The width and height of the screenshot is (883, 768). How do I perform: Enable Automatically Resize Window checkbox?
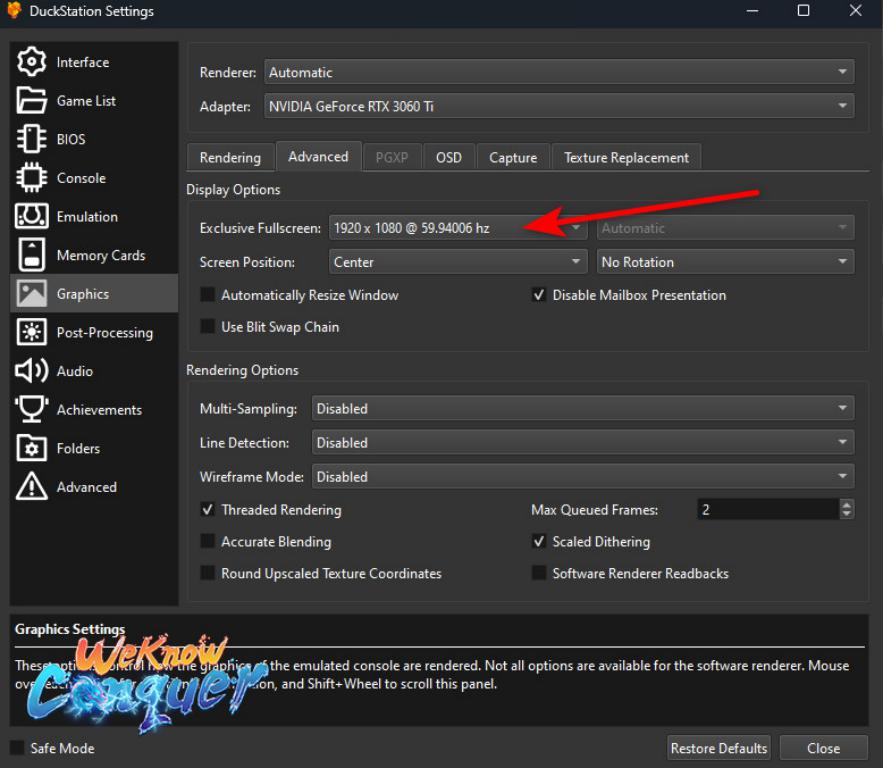point(208,294)
